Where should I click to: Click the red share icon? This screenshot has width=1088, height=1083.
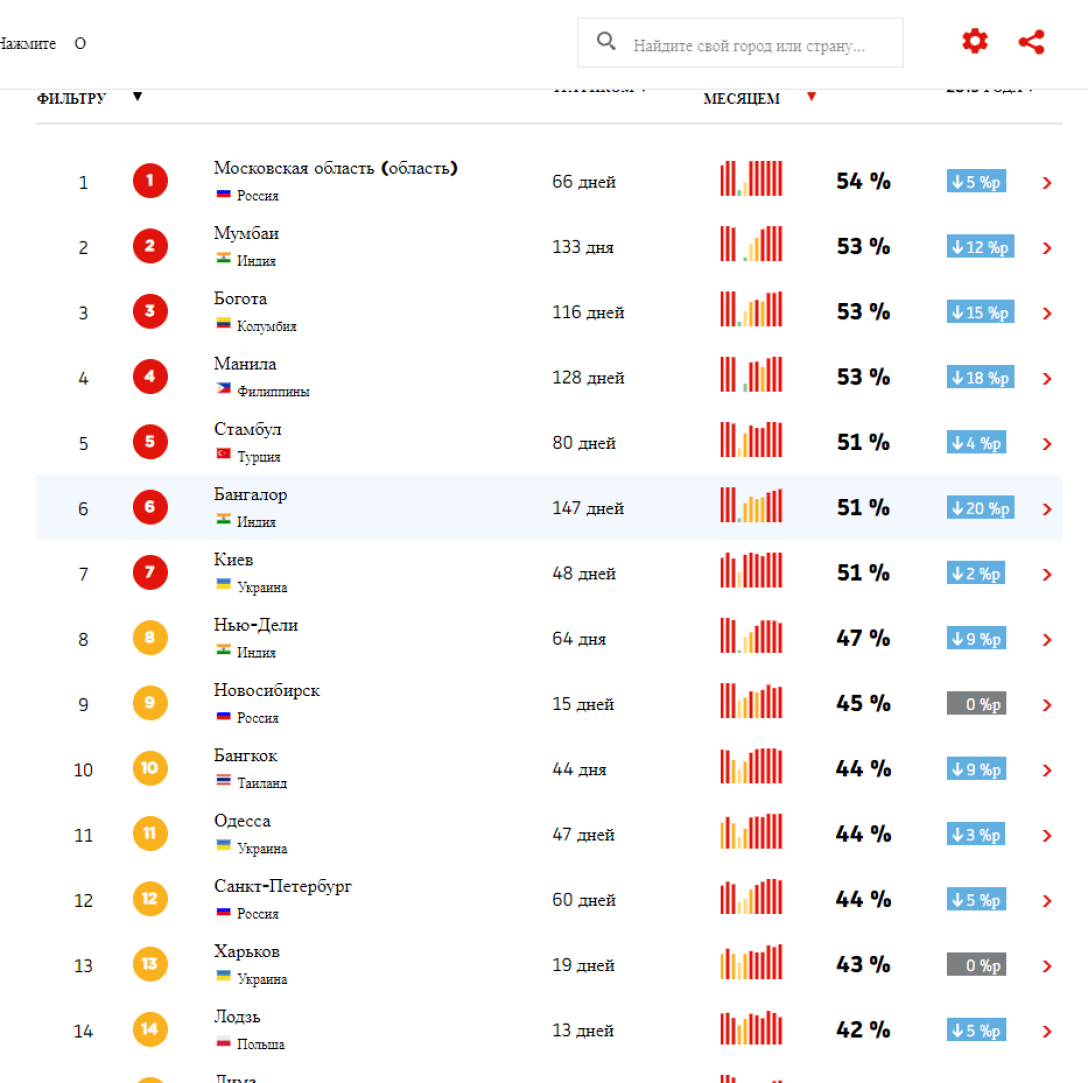[x=1031, y=41]
